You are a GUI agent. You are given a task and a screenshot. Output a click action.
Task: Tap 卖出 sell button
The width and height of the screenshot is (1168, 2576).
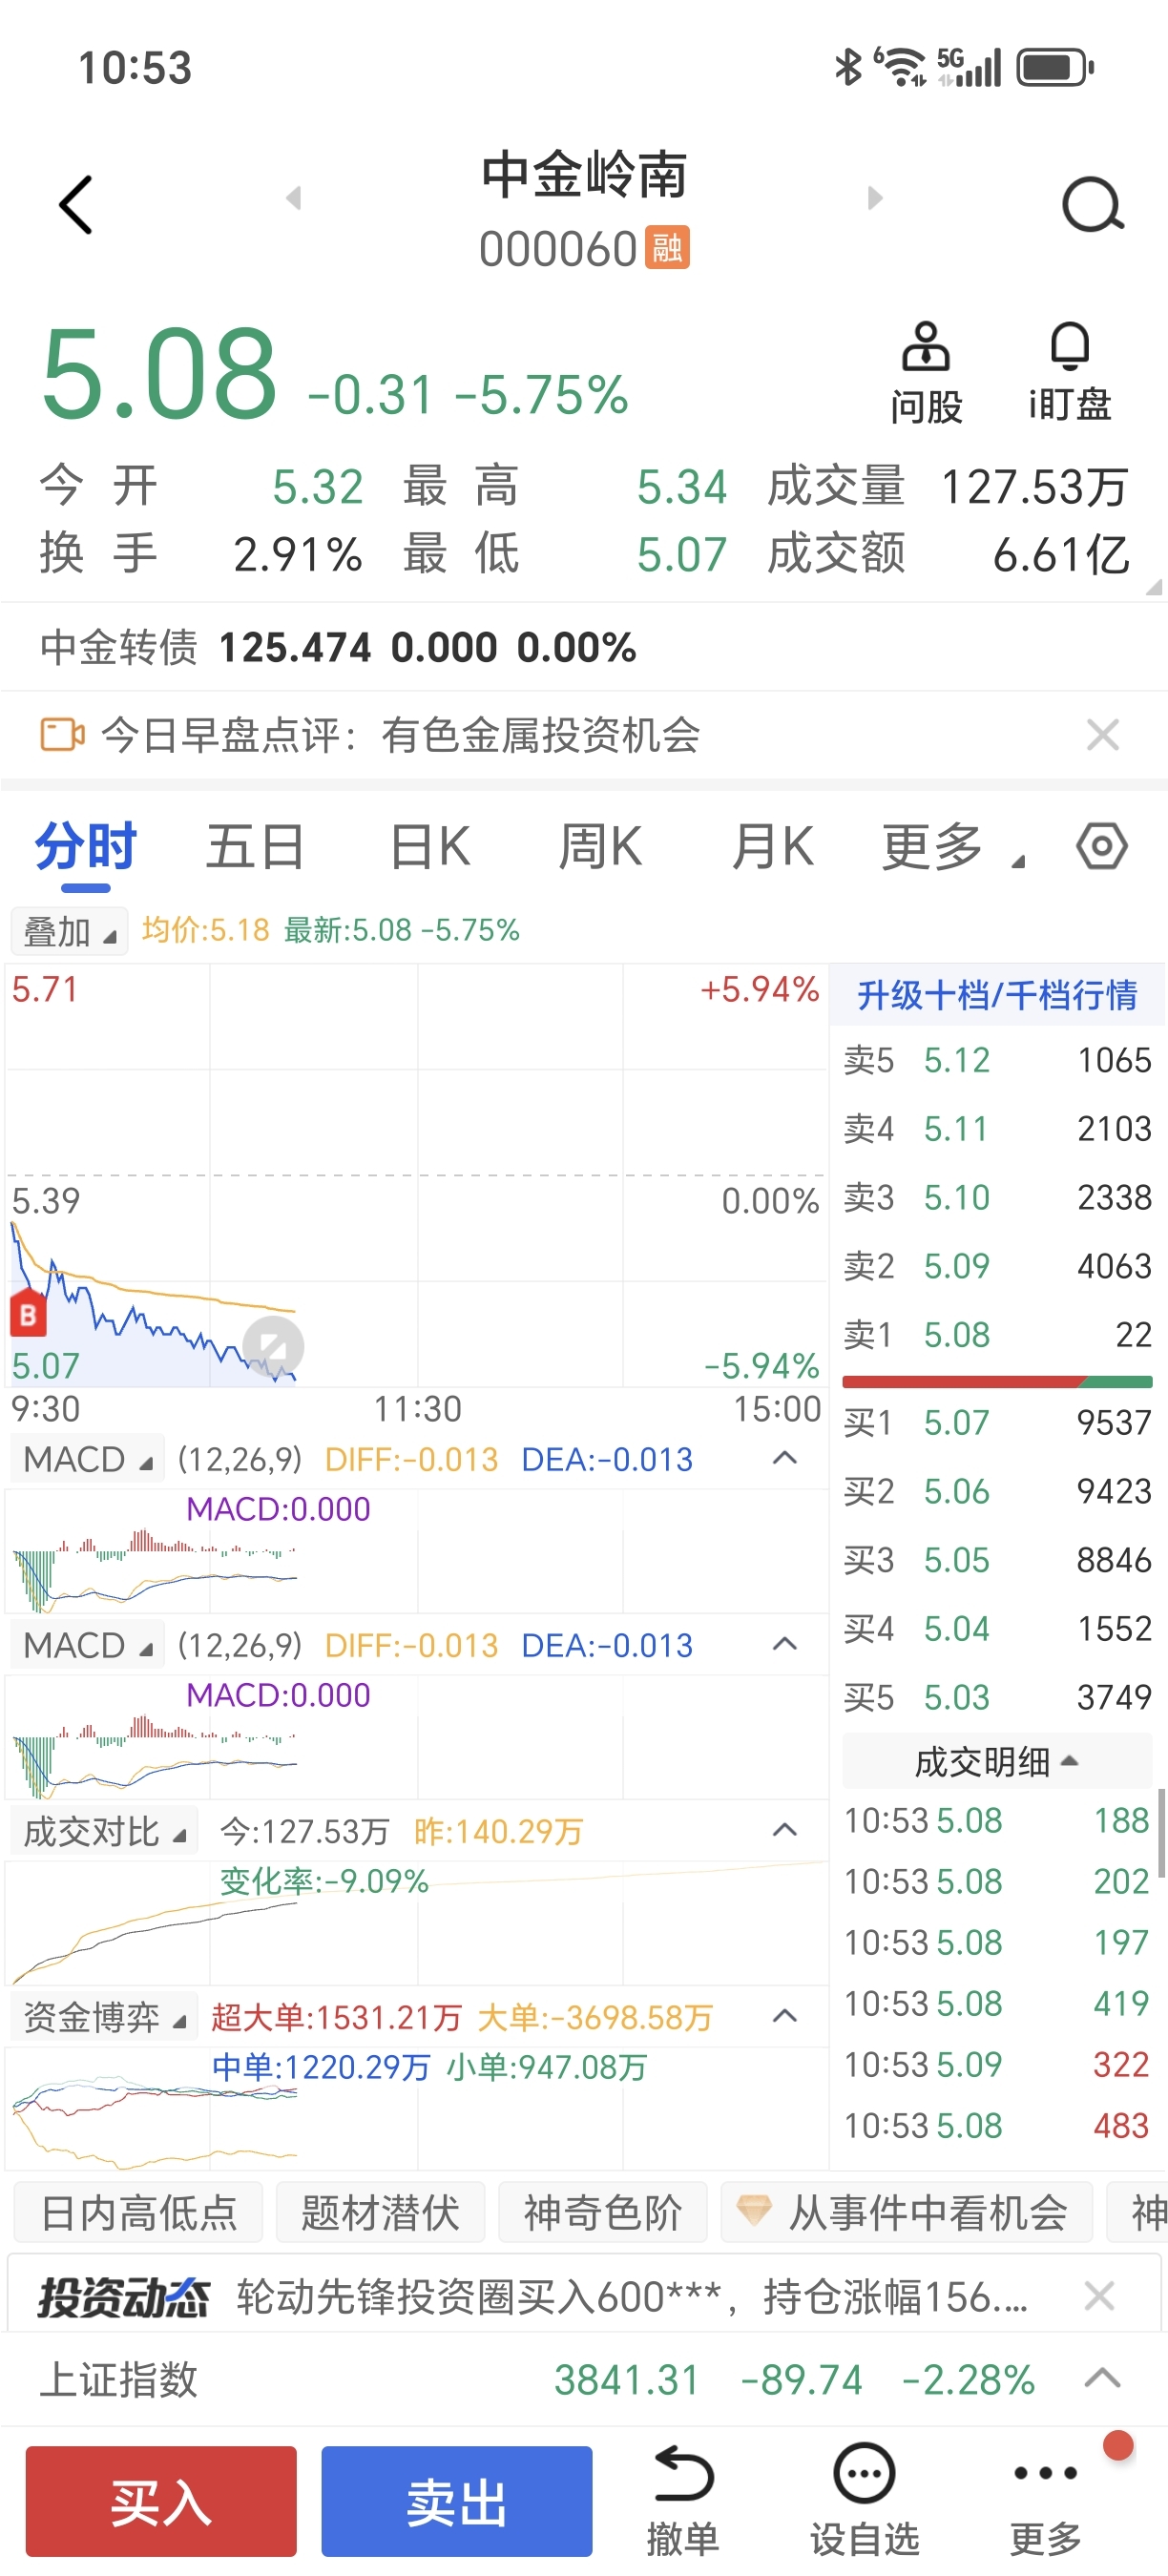pyautogui.click(x=457, y=2500)
